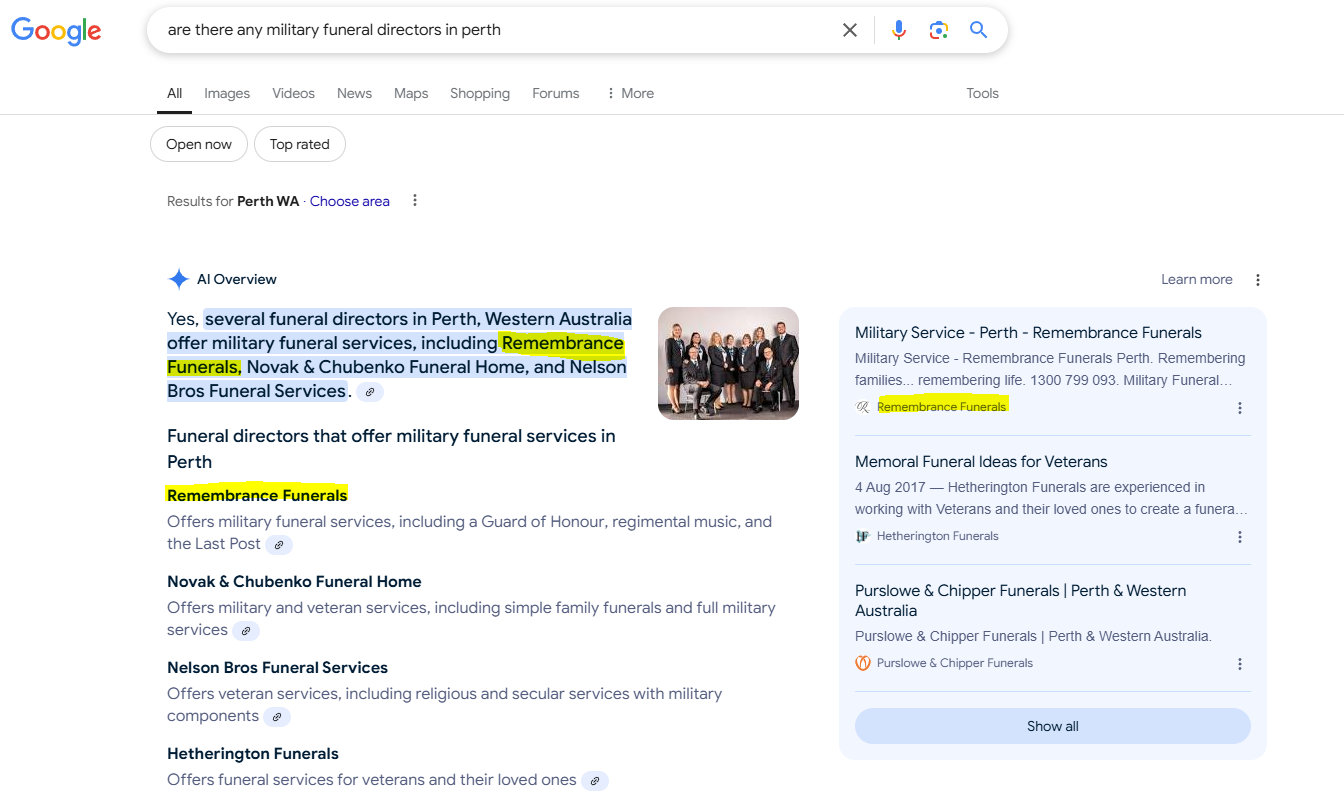Switch to the Shopping tab
The width and height of the screenshot is (1344, 804).
[480, 93]
